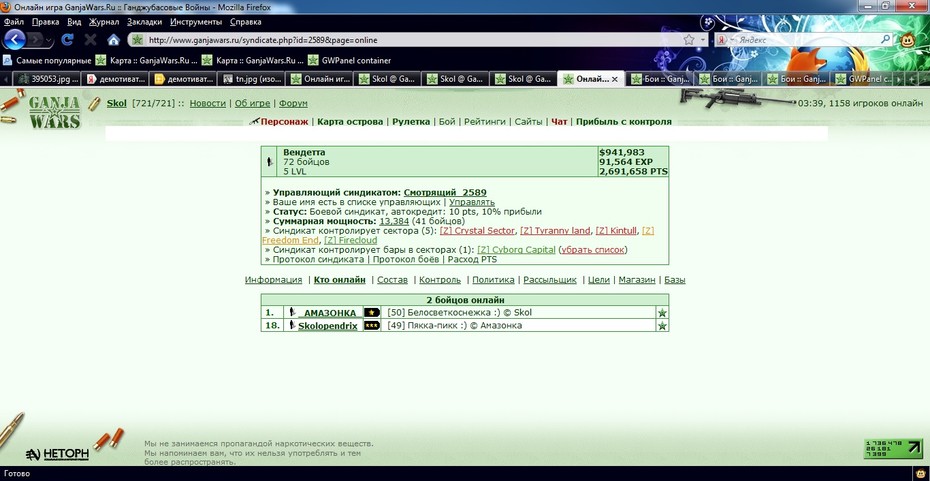Open Самые популярные bookmark
This screenshot has width=930, height=481.
pos(47,60)
